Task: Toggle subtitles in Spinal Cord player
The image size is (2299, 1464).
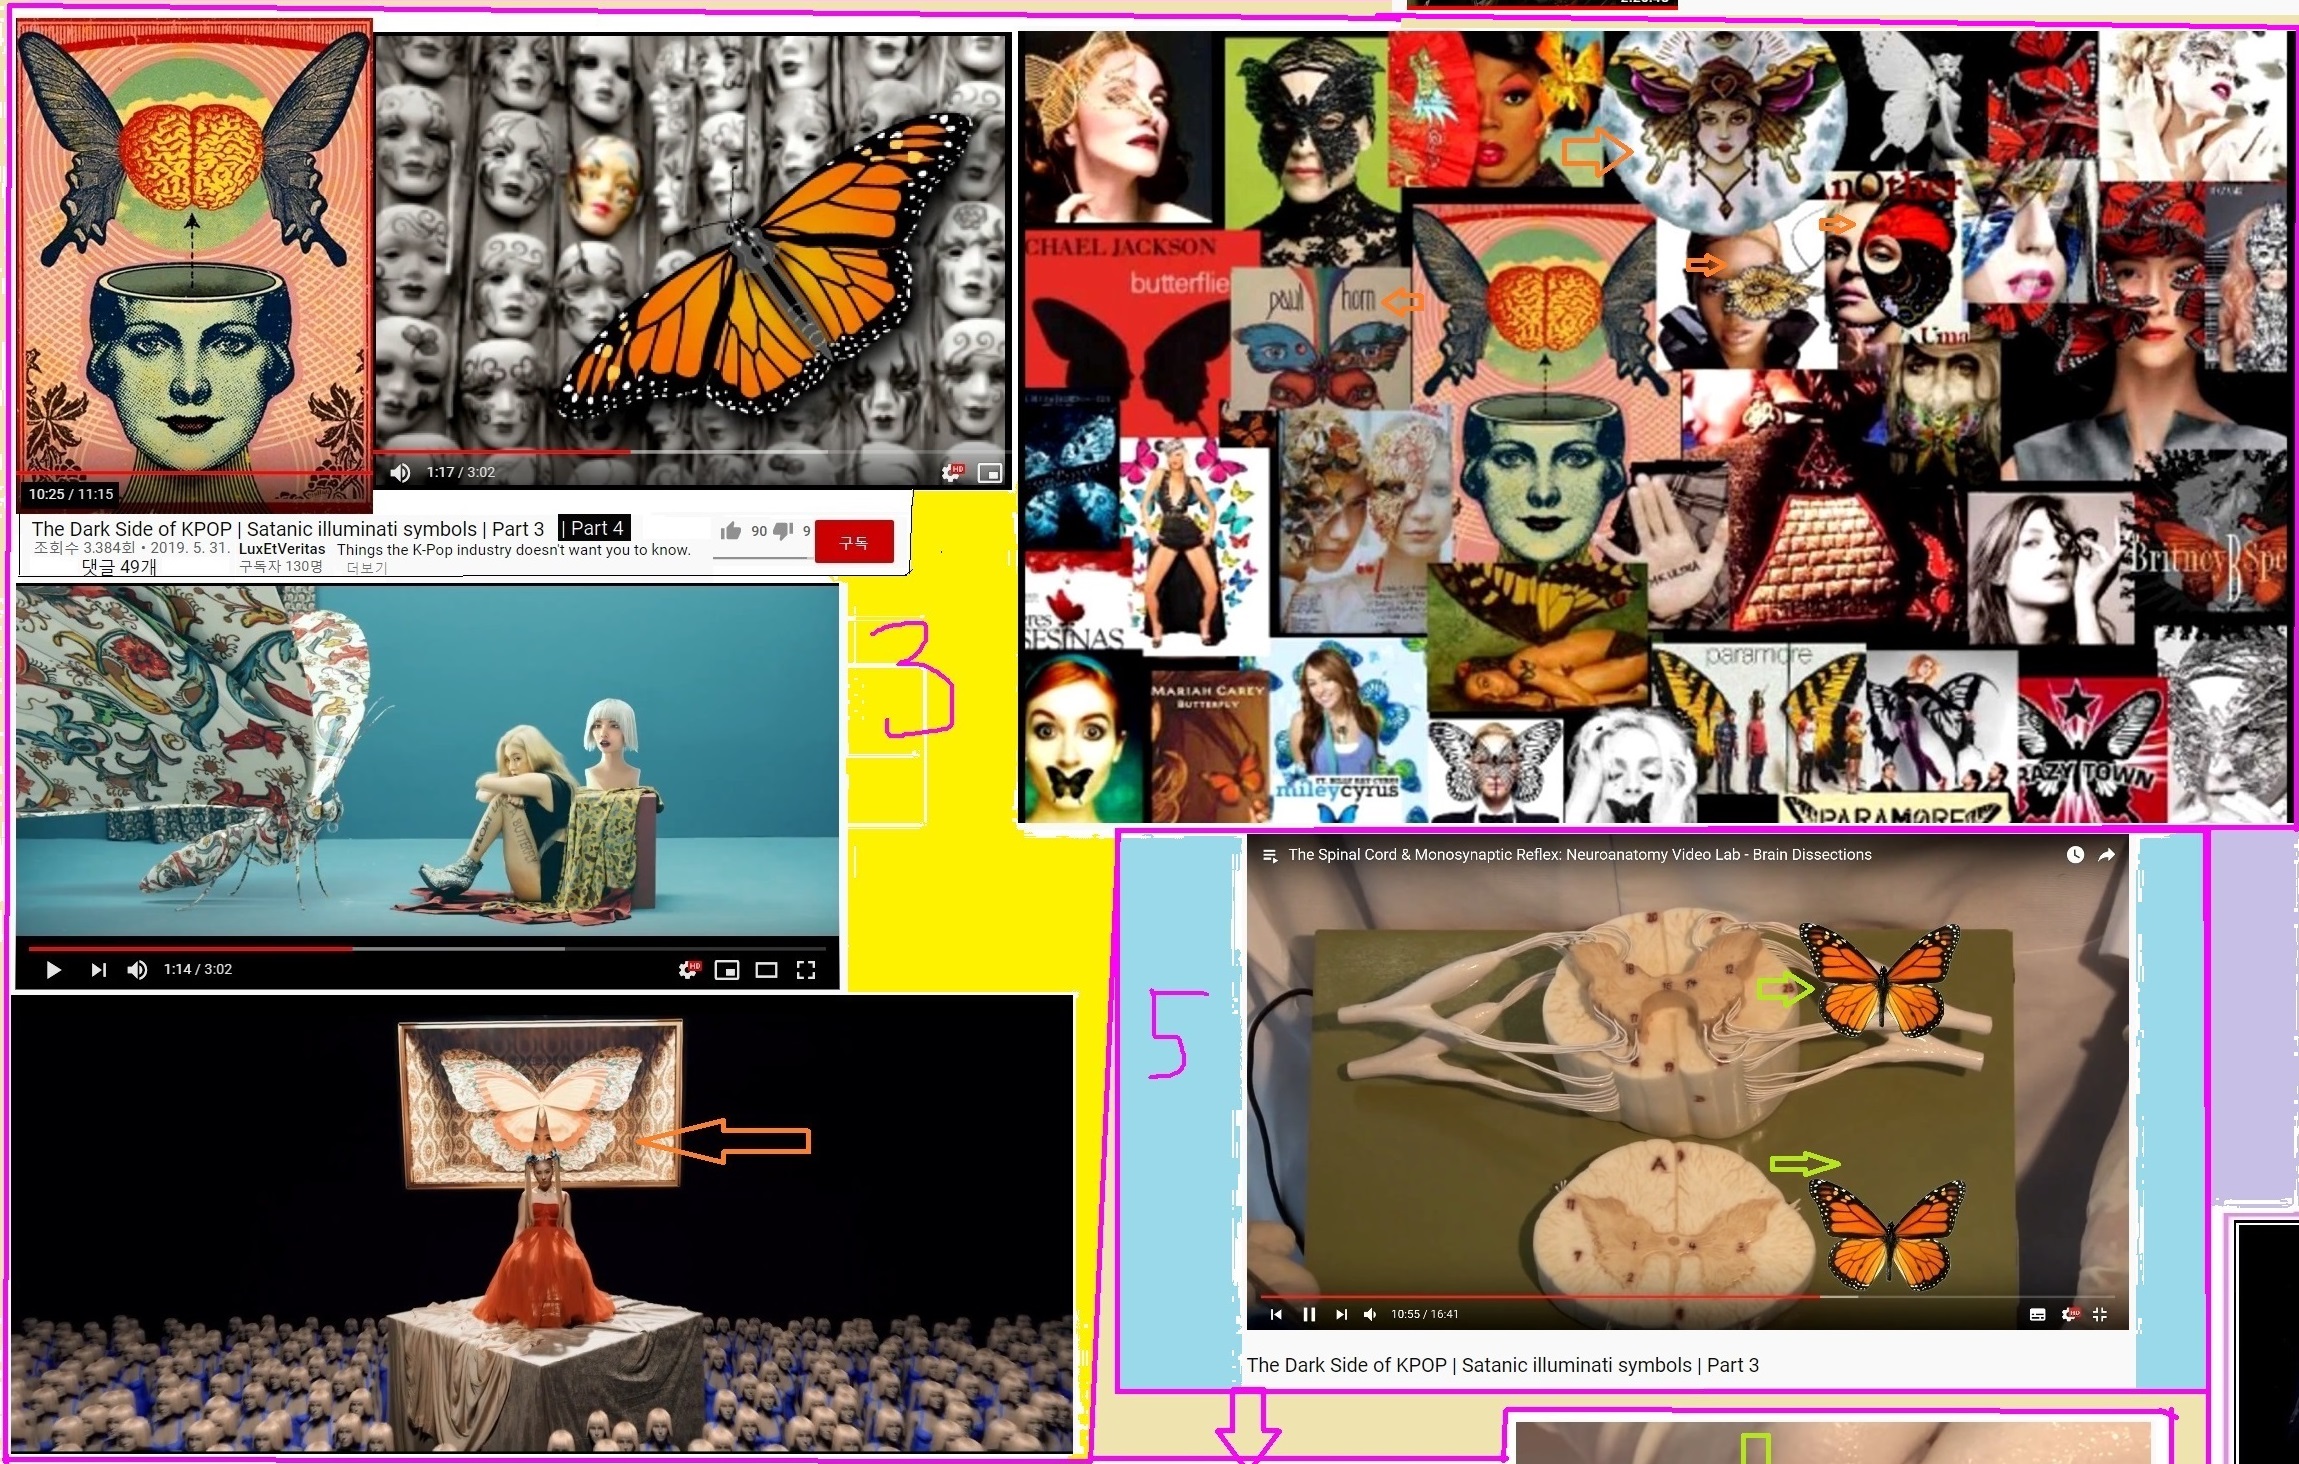Action: [x=2037, y=1315]
